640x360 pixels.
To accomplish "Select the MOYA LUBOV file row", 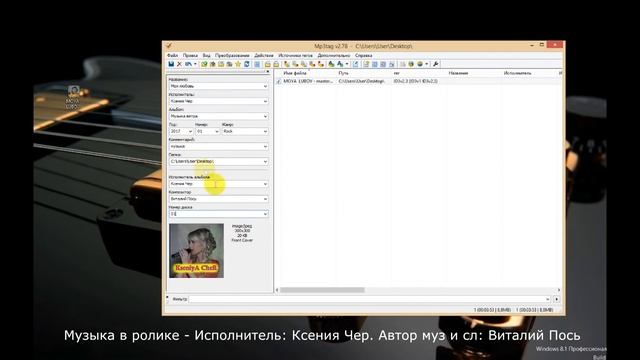I will [418, 81].
